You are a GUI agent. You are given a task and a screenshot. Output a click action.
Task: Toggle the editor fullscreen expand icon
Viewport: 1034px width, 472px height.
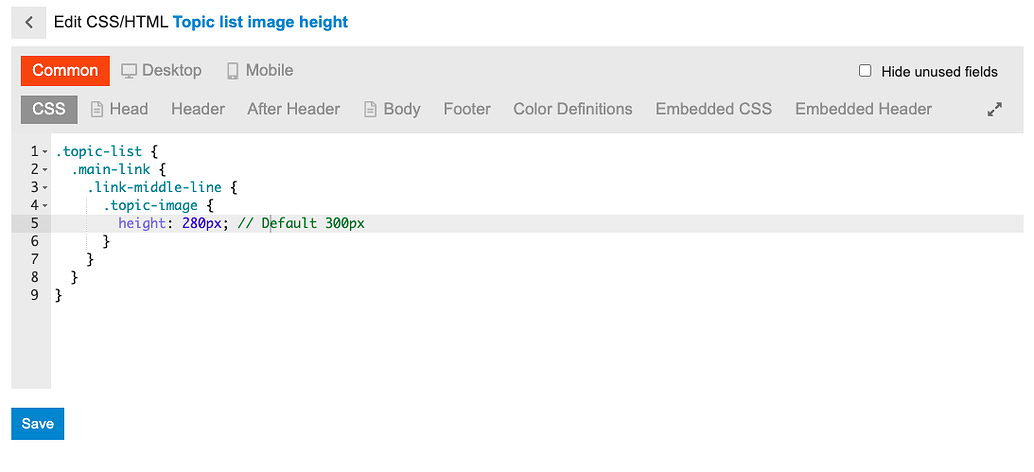(994, 110)
